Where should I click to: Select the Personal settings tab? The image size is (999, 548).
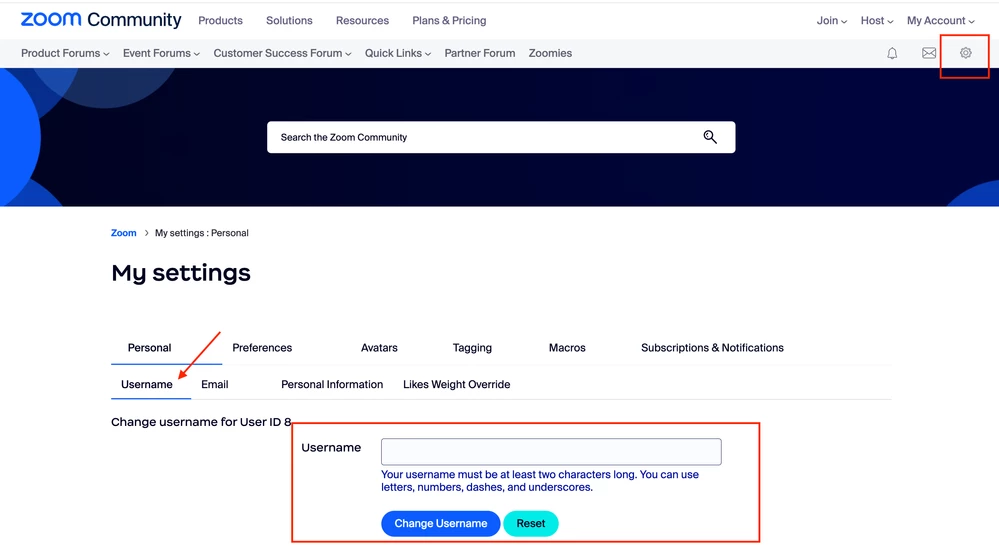(149, 348)
